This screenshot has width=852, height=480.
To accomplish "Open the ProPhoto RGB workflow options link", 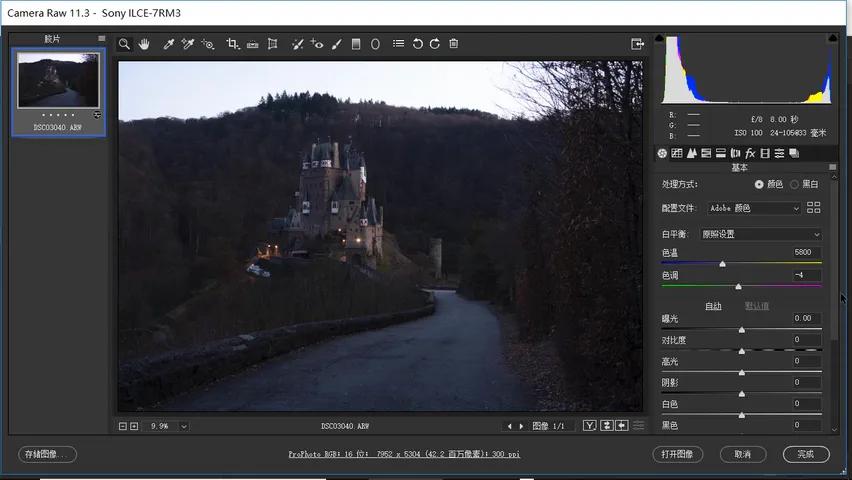I will point(404,454).
